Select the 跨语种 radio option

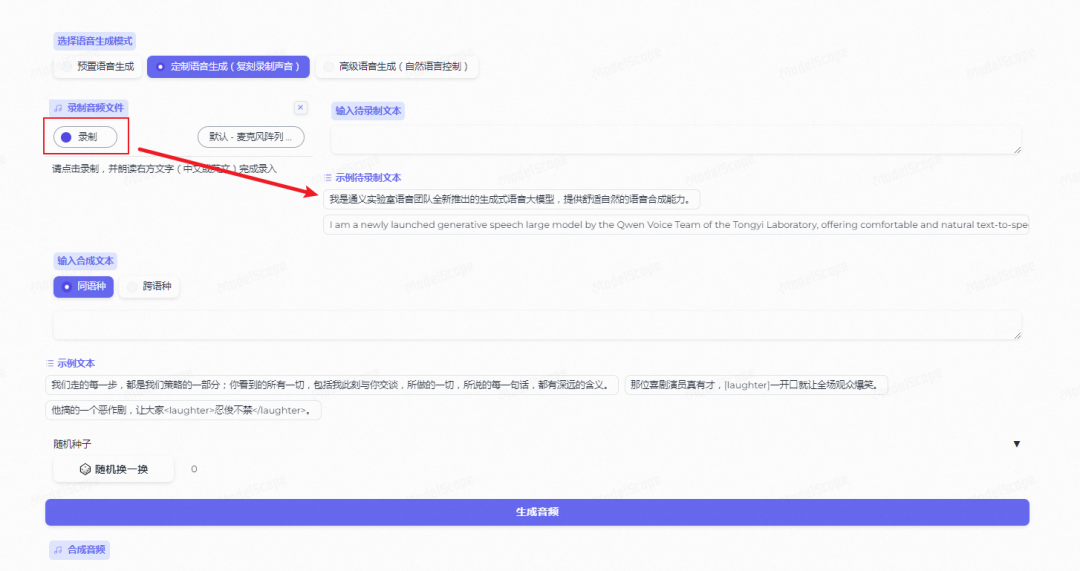click(x=149, y=287)
